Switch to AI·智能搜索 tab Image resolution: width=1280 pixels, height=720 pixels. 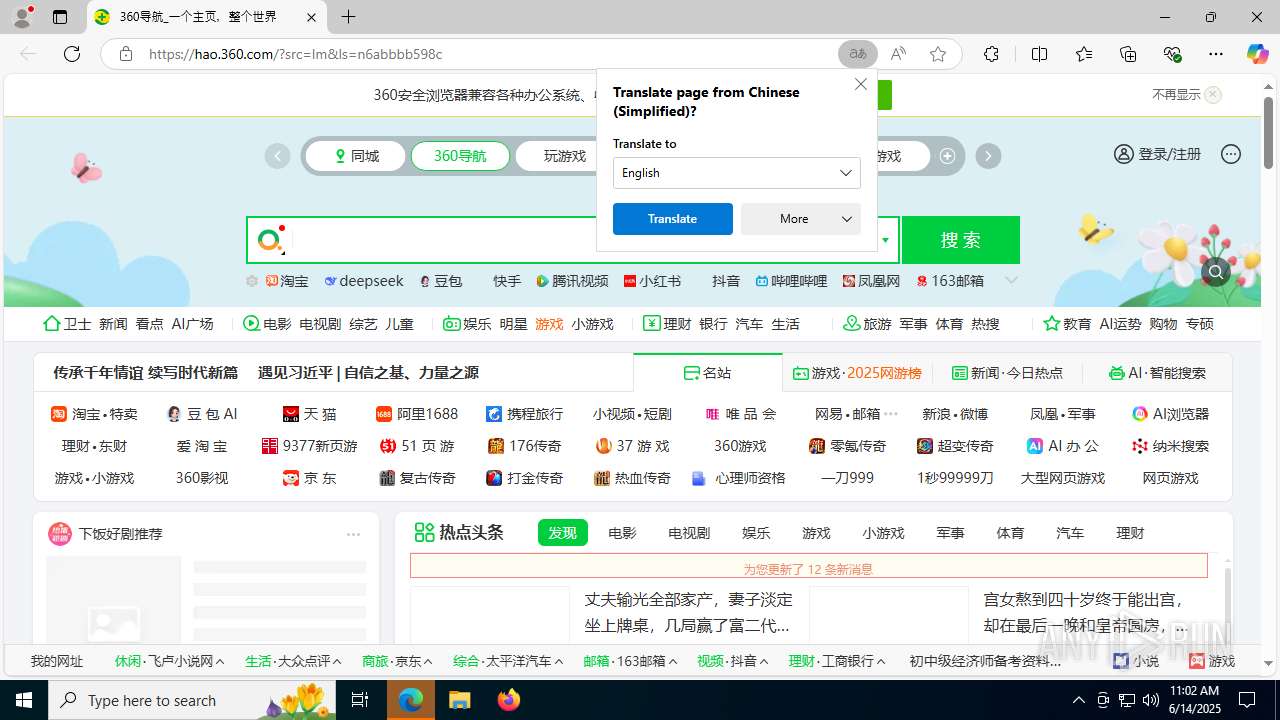[1157, 373]
